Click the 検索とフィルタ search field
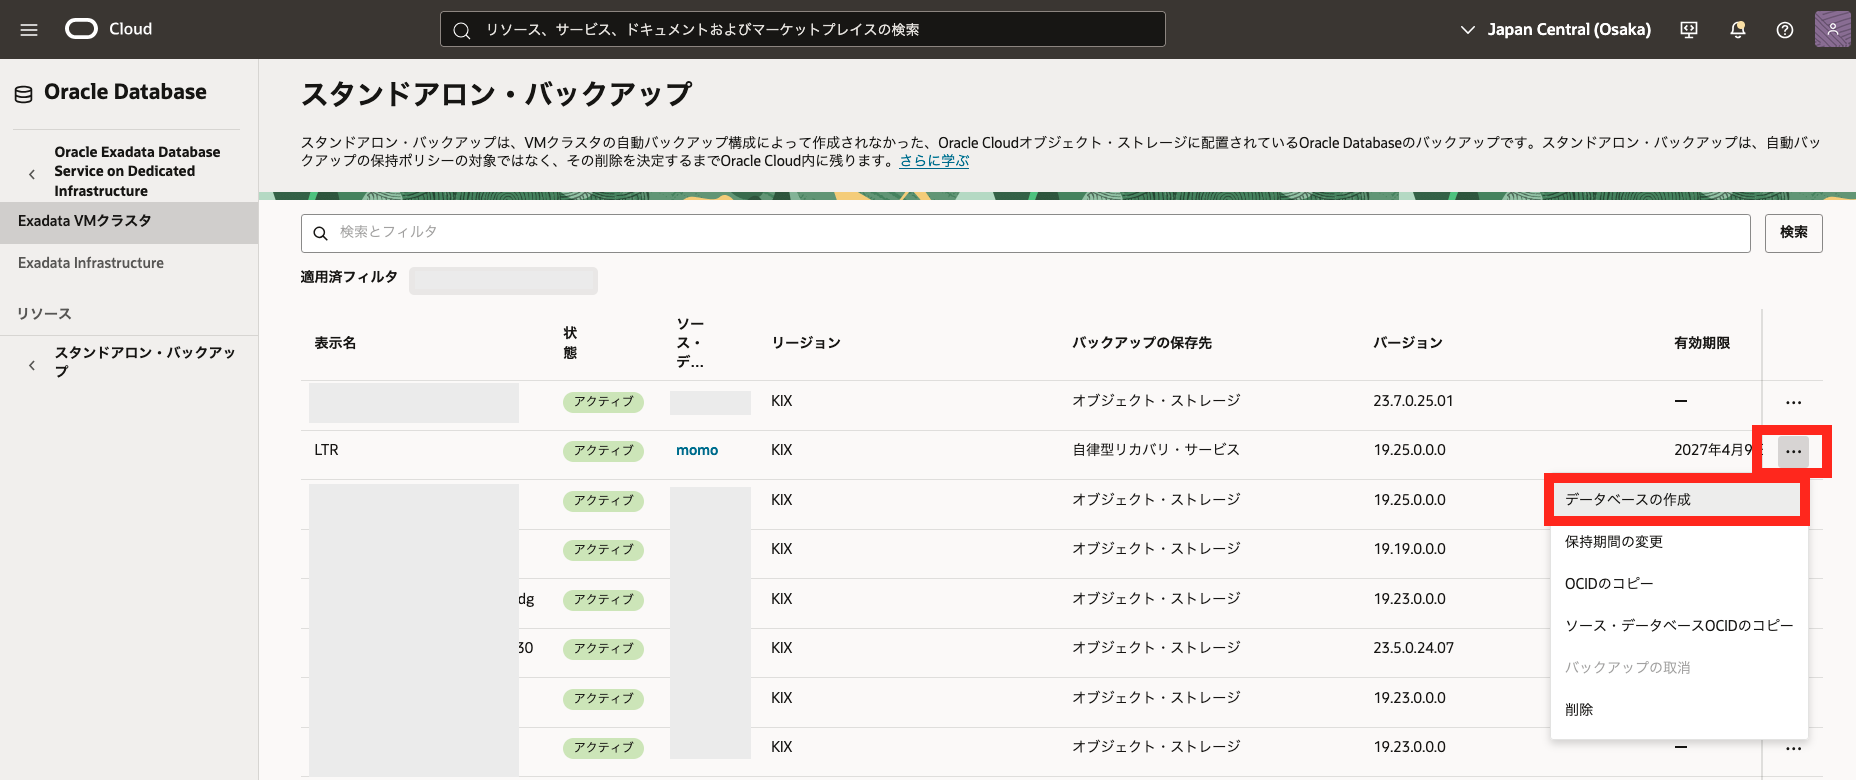The width and height of the screenshot is (1856, 780). point(1025,233)
